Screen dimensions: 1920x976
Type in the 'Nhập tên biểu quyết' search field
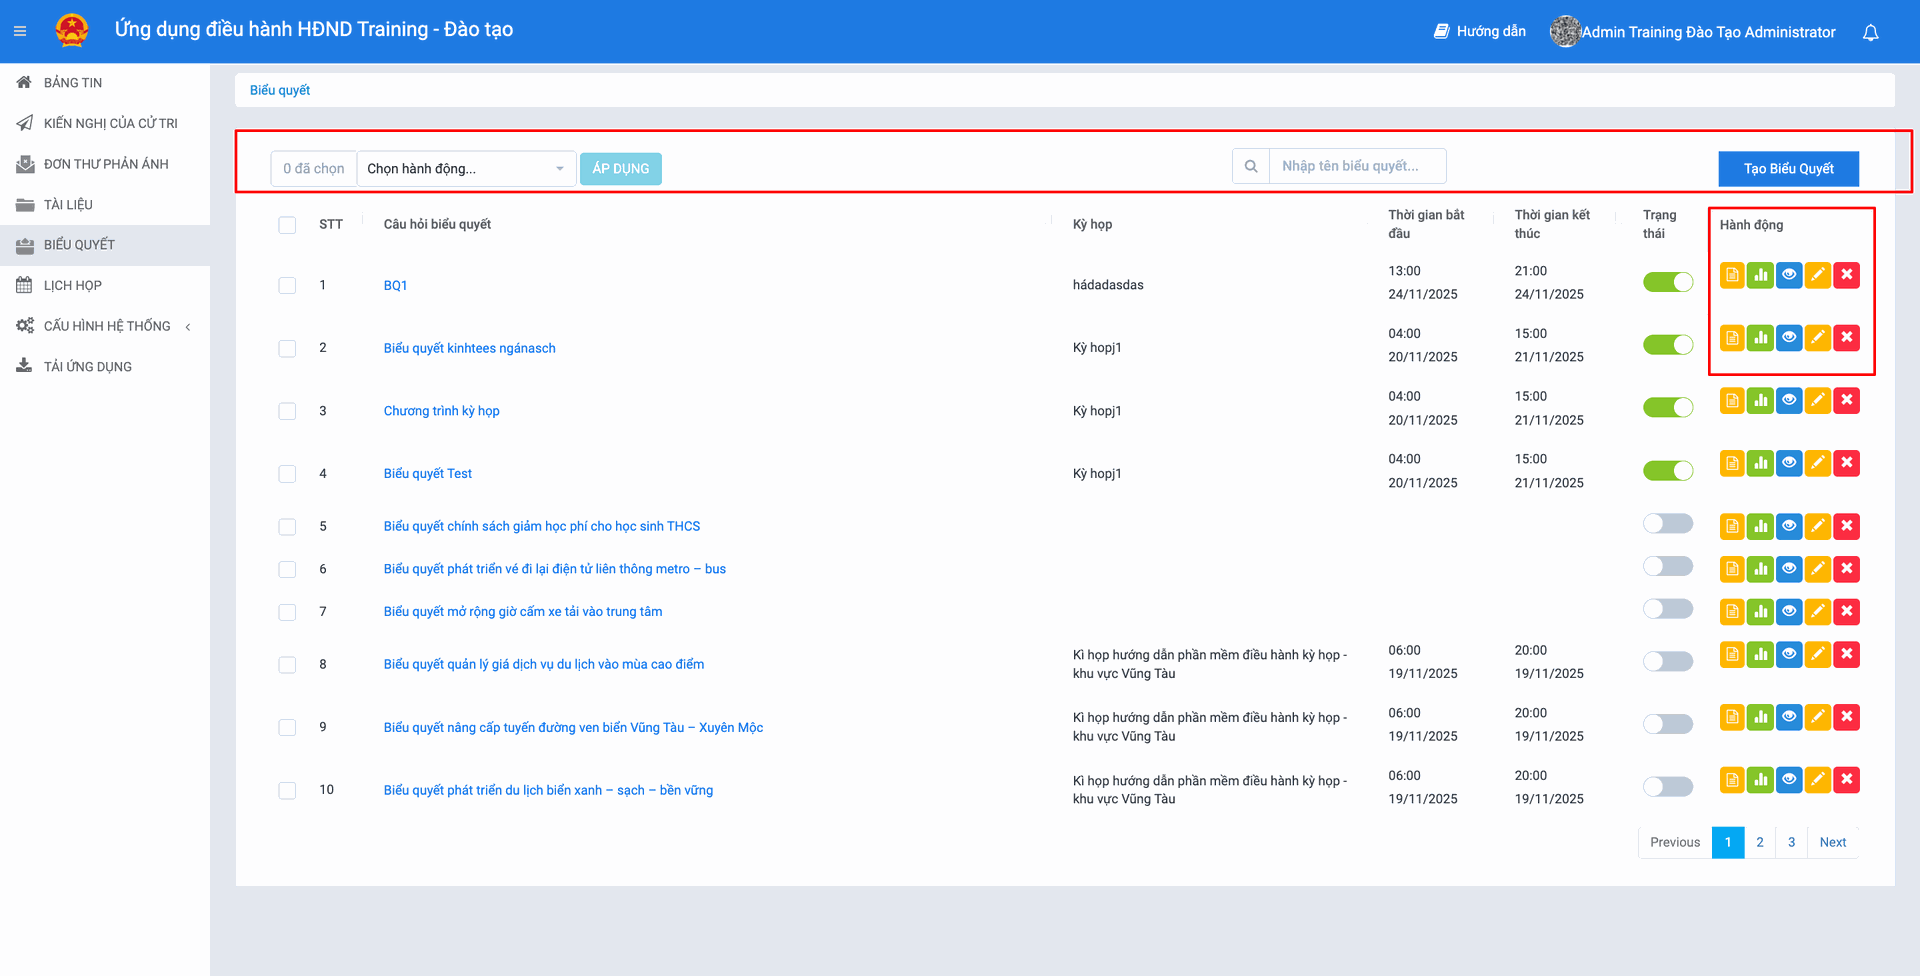1357,167
